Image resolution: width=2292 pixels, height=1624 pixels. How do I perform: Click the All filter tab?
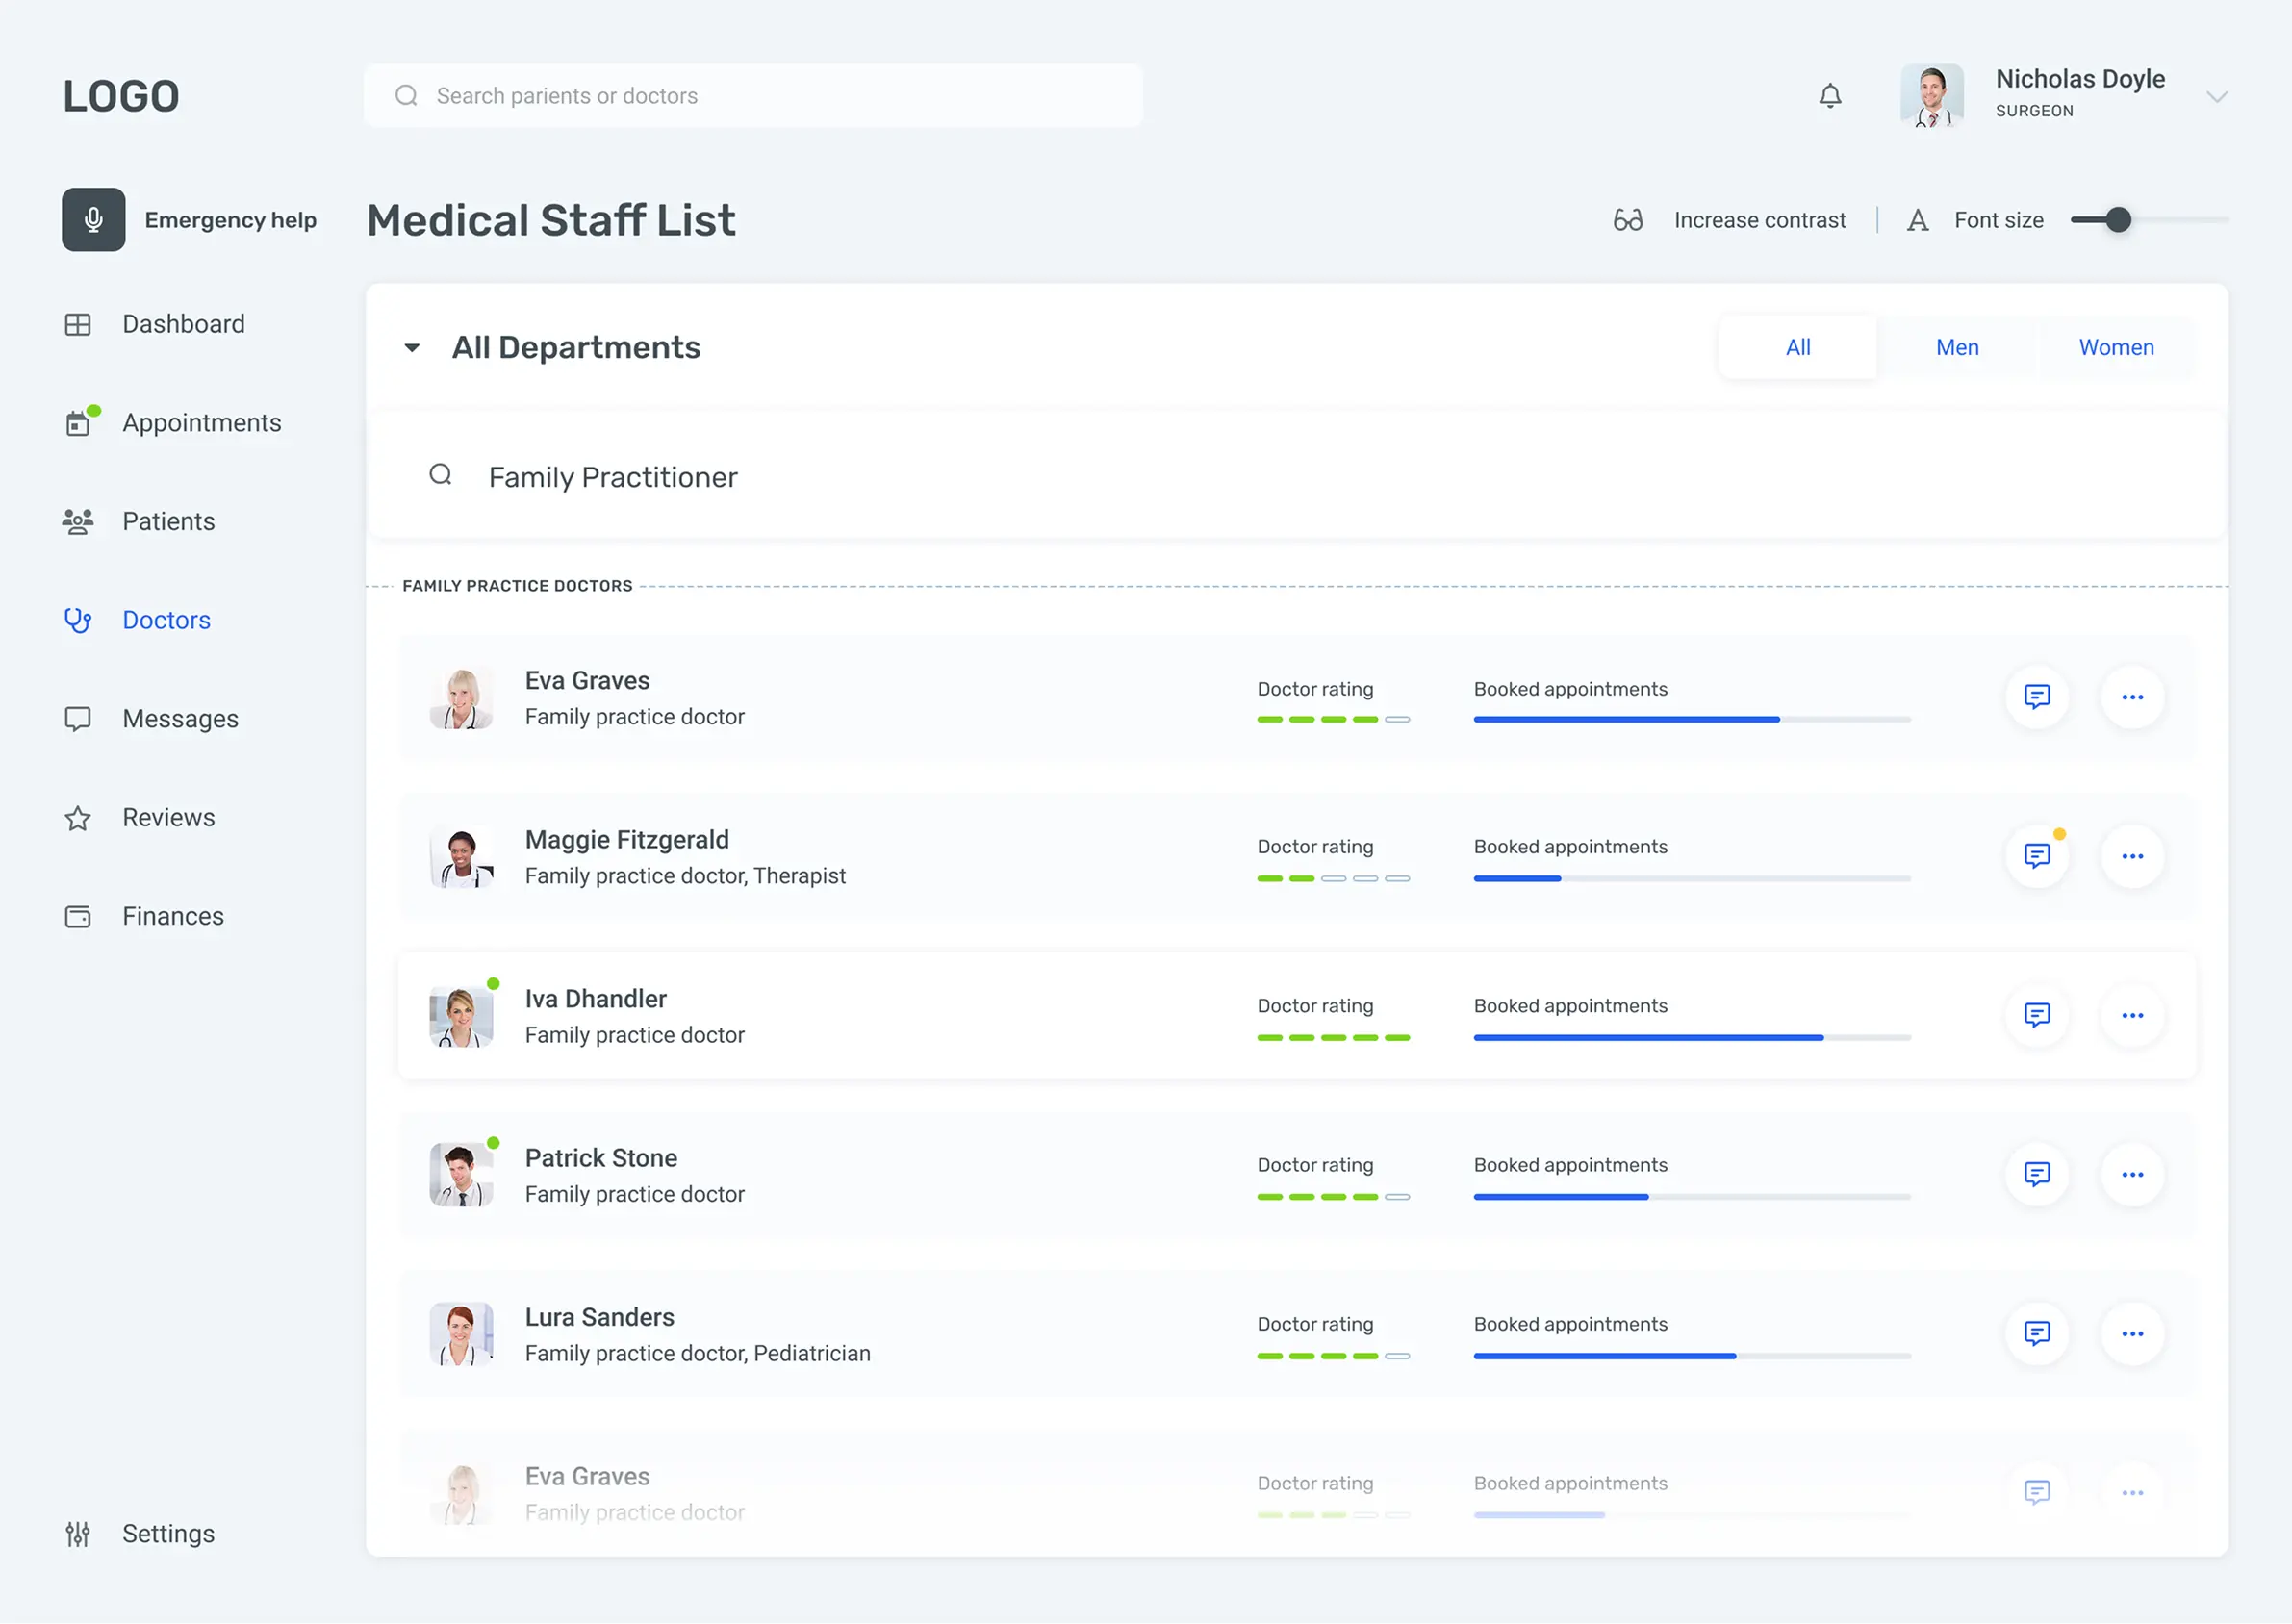(x=1797, y=347)
